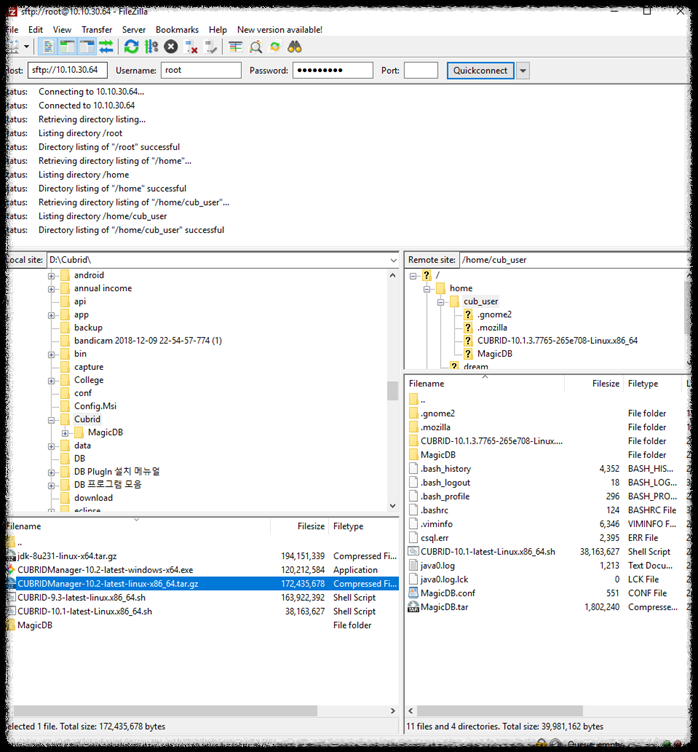The width and height of the screenshot is (698, 752).
Task: Select Config.Msi folder in local tree
Action: coord(95,406)
